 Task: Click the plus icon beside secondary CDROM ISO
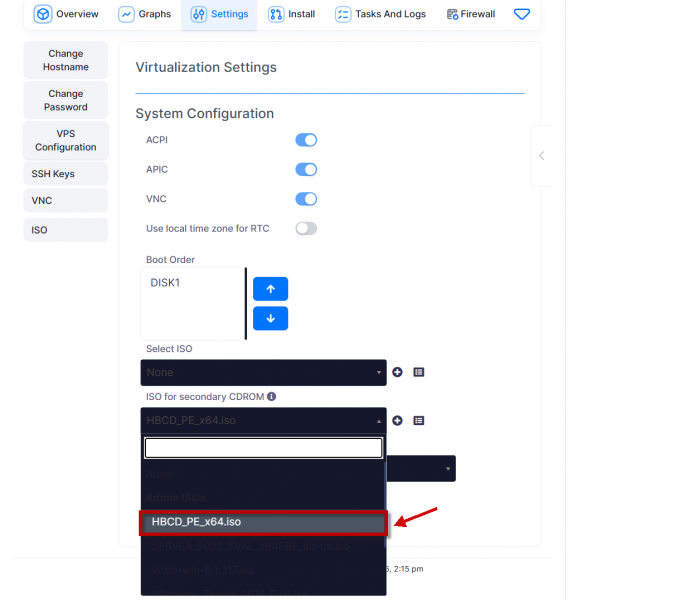397,420
